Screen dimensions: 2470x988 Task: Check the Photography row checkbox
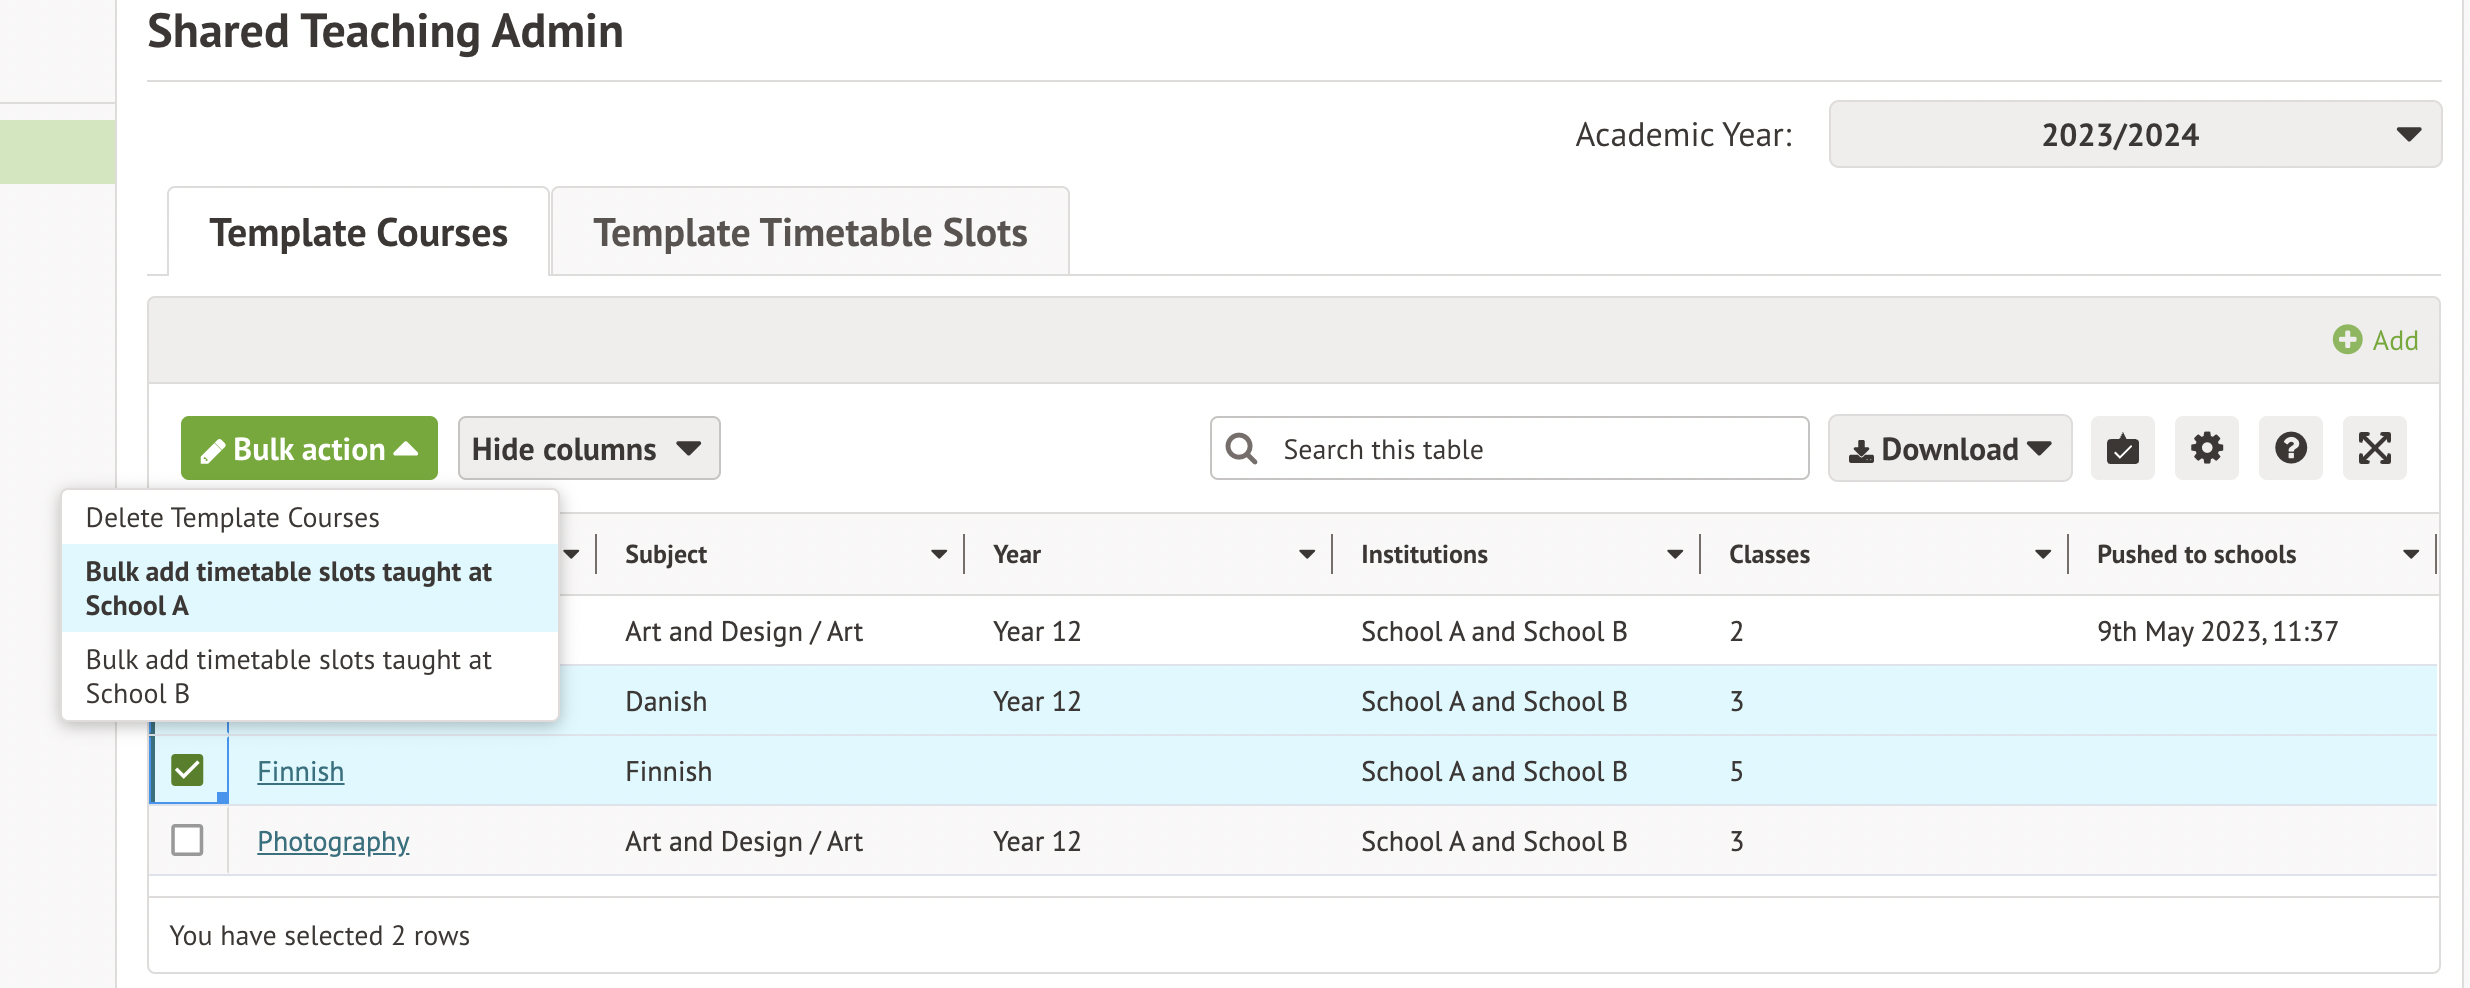point(187,840)
